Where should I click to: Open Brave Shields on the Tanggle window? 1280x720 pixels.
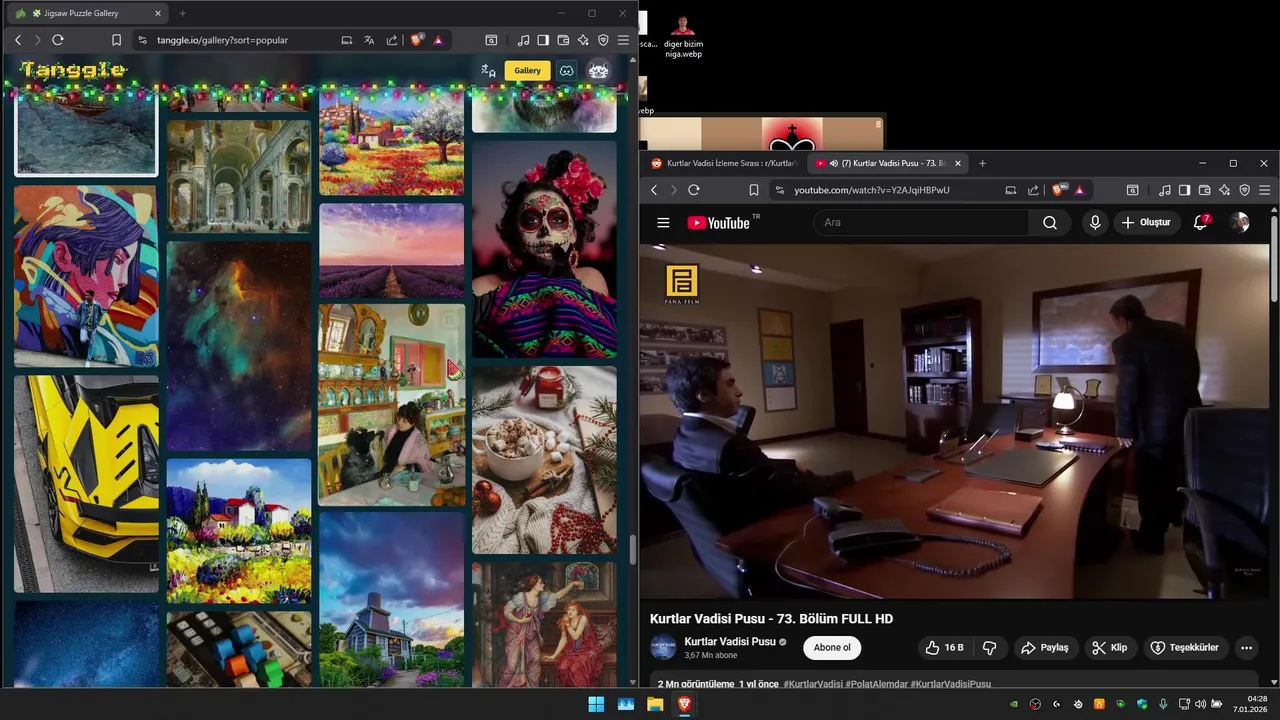coord(417,40)
